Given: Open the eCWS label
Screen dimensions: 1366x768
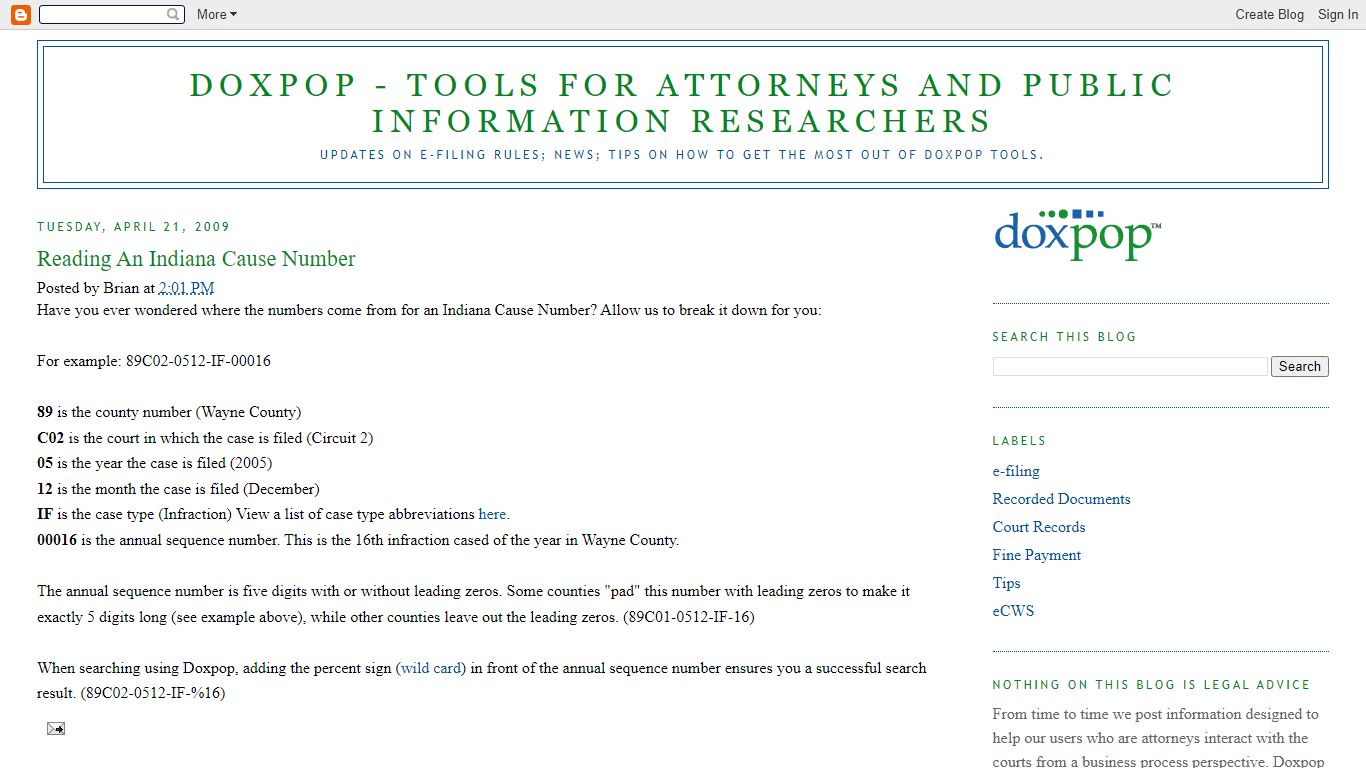Looking at the screenshot, I should 1014,611.
